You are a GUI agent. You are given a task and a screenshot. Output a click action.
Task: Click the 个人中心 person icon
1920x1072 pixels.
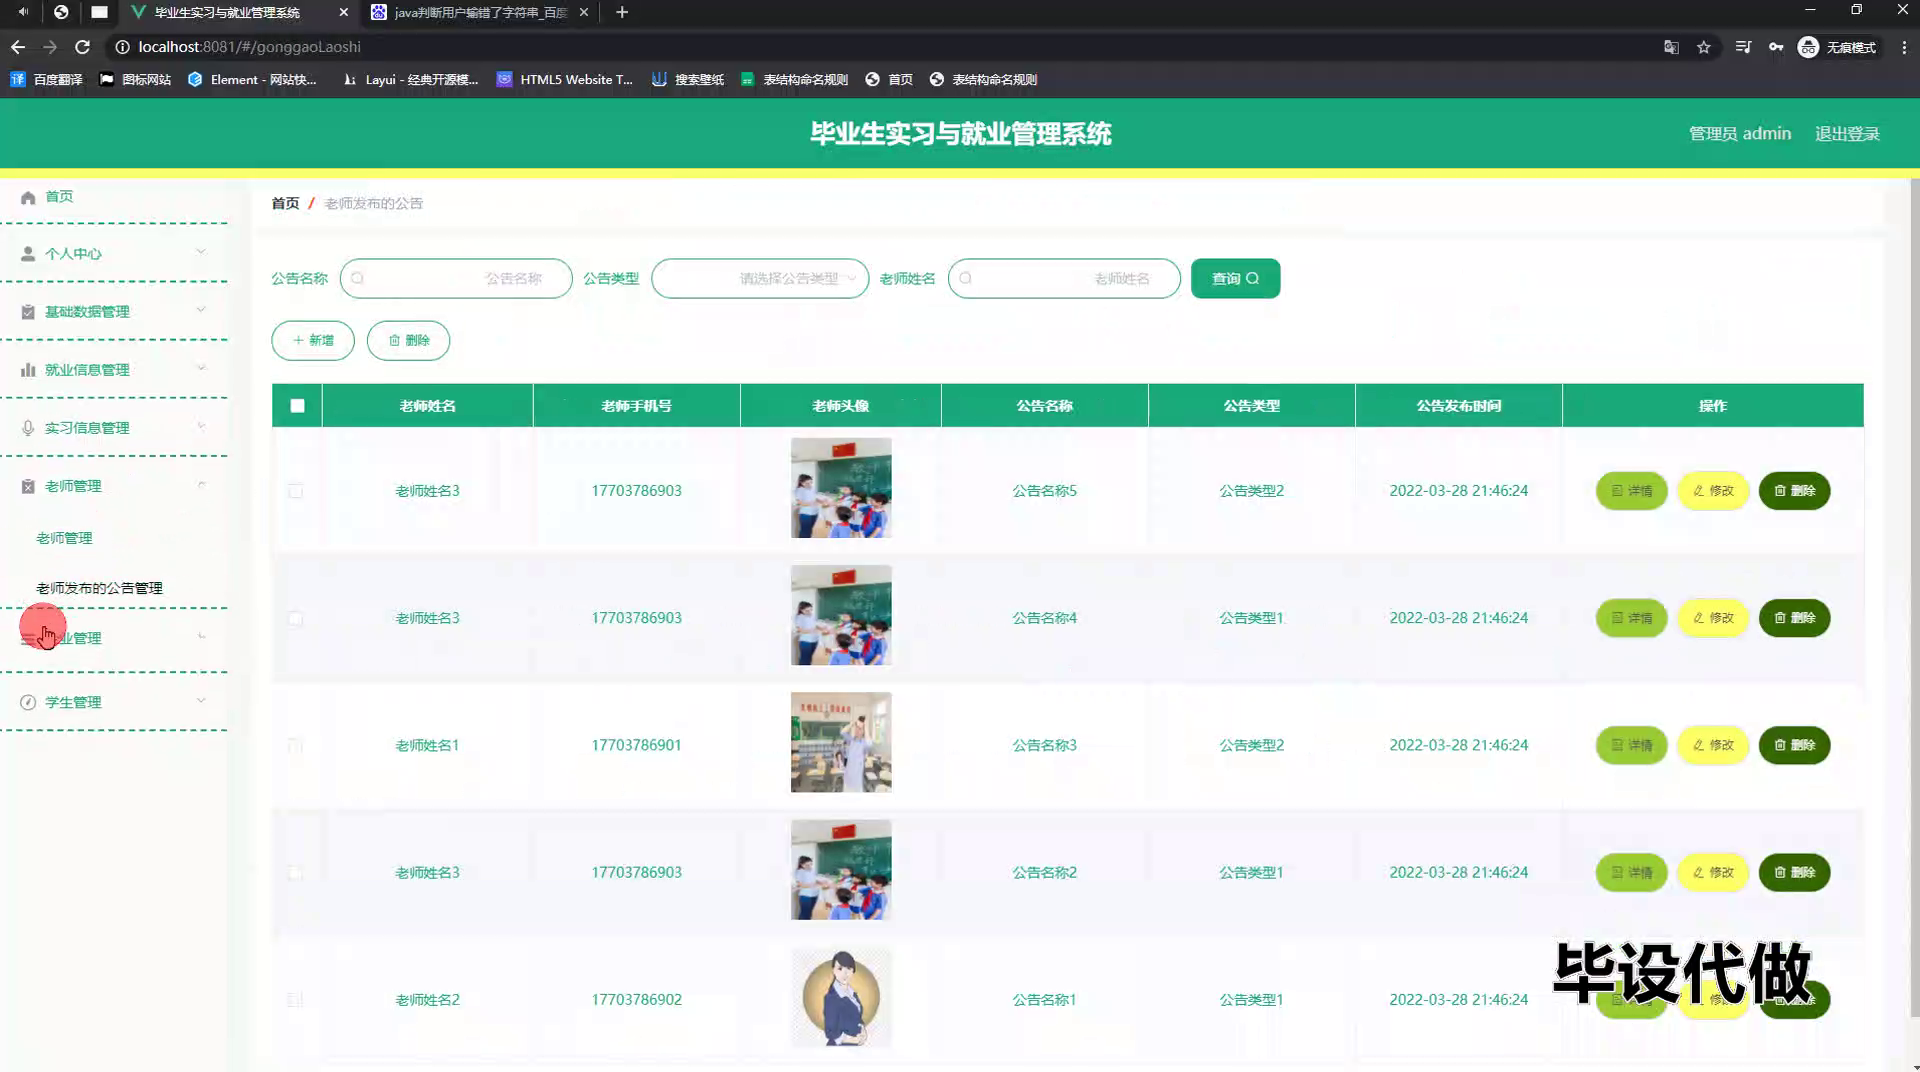pos(28,254)
